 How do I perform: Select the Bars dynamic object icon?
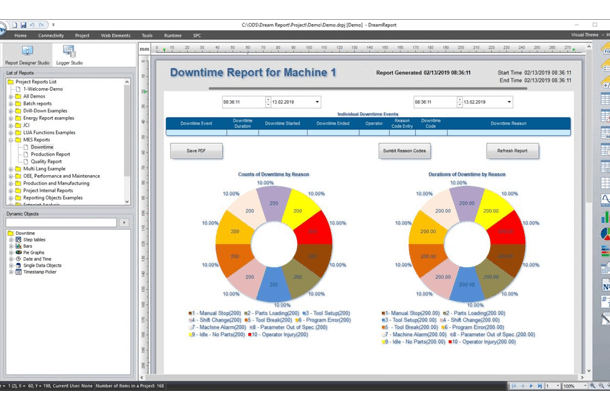[18, 246]
